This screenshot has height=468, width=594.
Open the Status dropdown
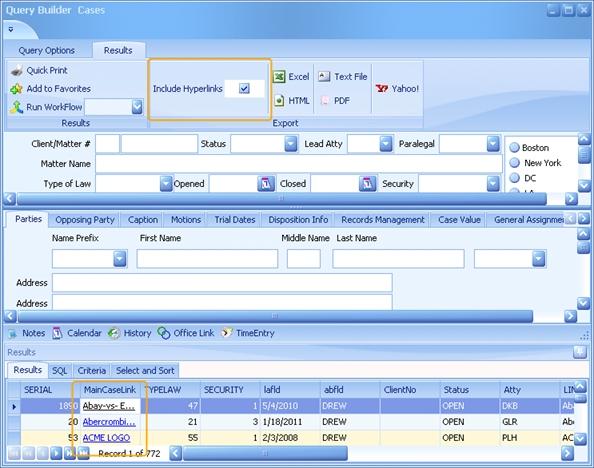[291, 144]
